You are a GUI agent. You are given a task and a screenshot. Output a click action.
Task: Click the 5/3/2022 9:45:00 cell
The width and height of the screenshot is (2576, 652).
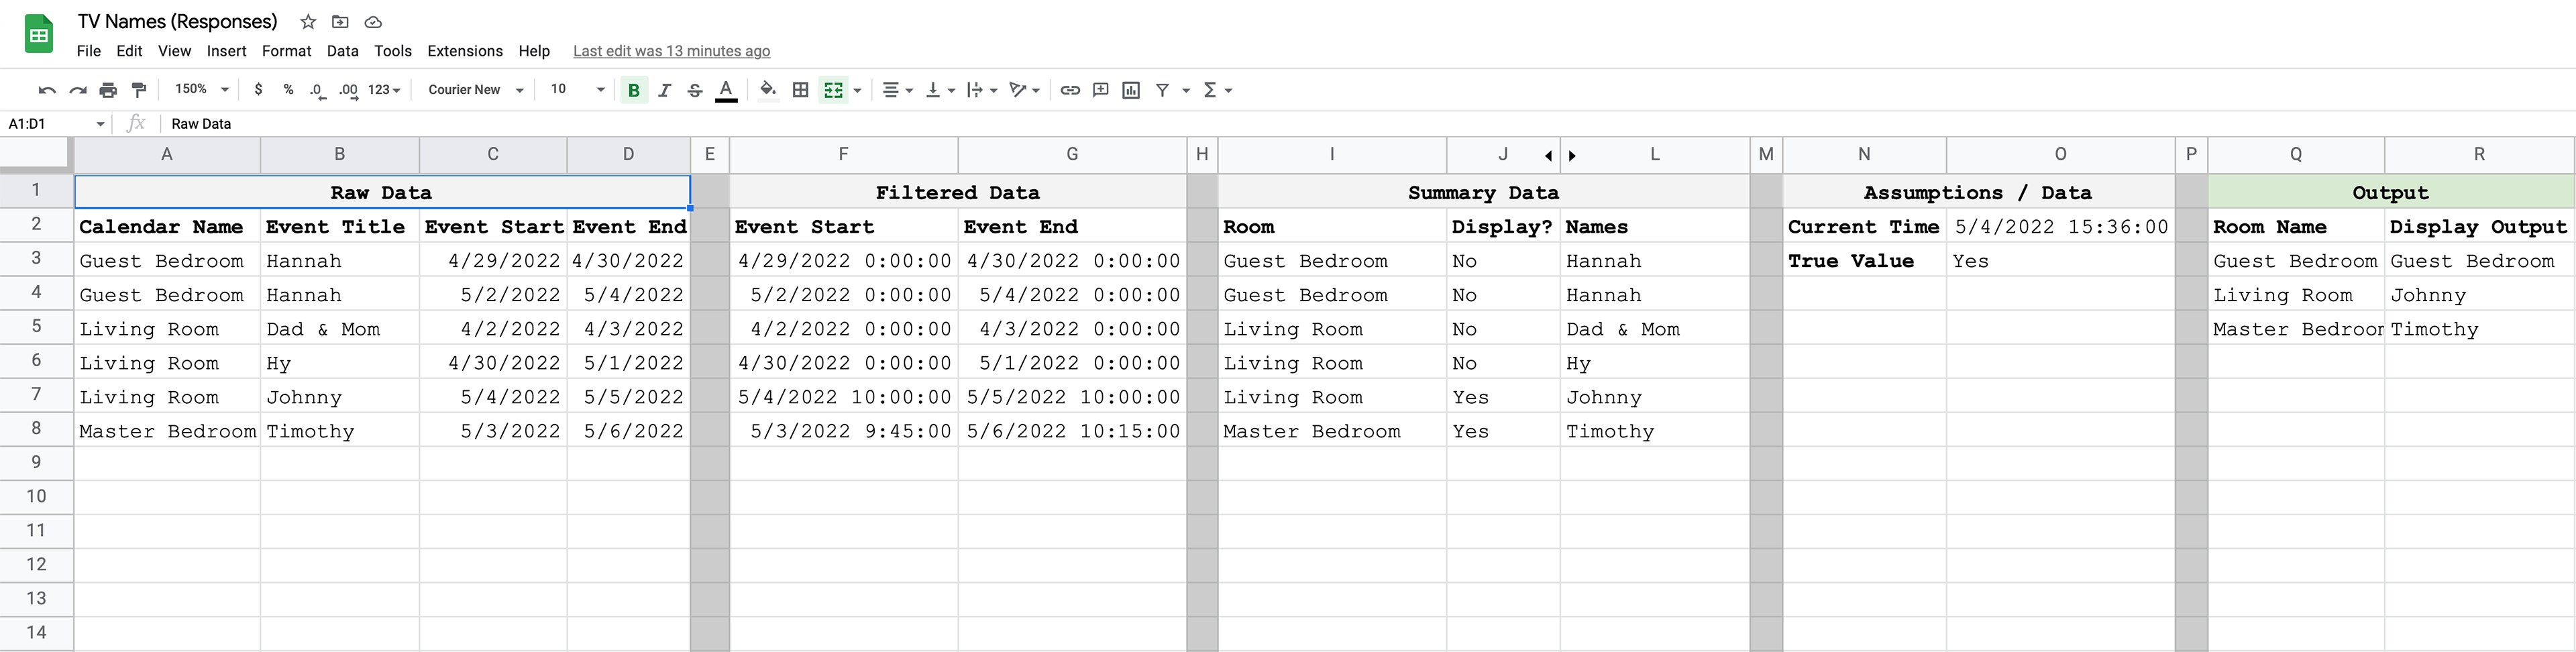pyautogui.click(x=844, y=431)
